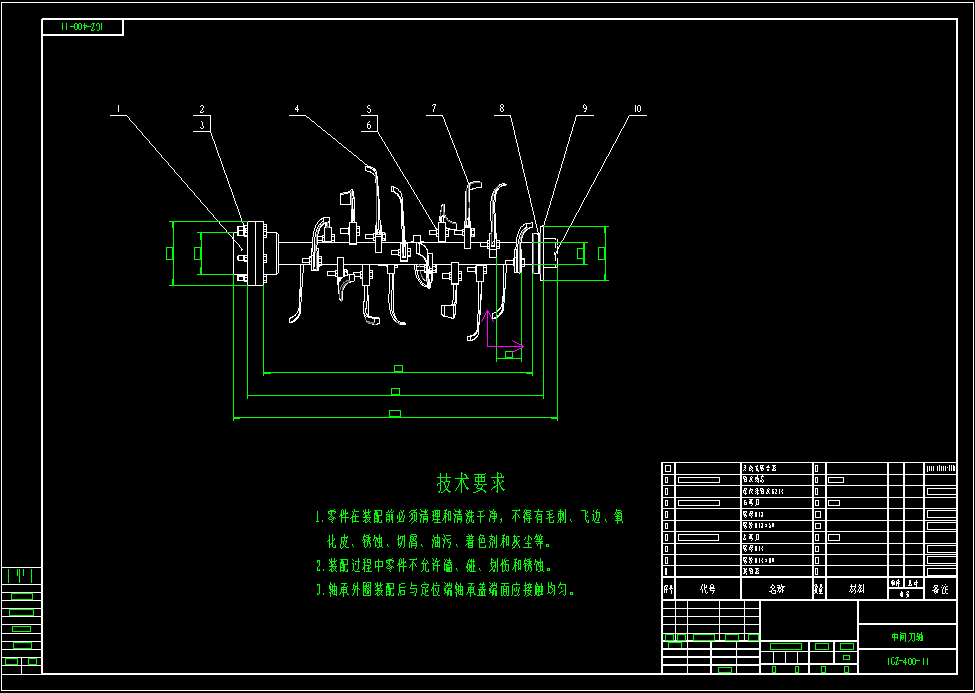Select part balloon number 6

coord(369,125)
